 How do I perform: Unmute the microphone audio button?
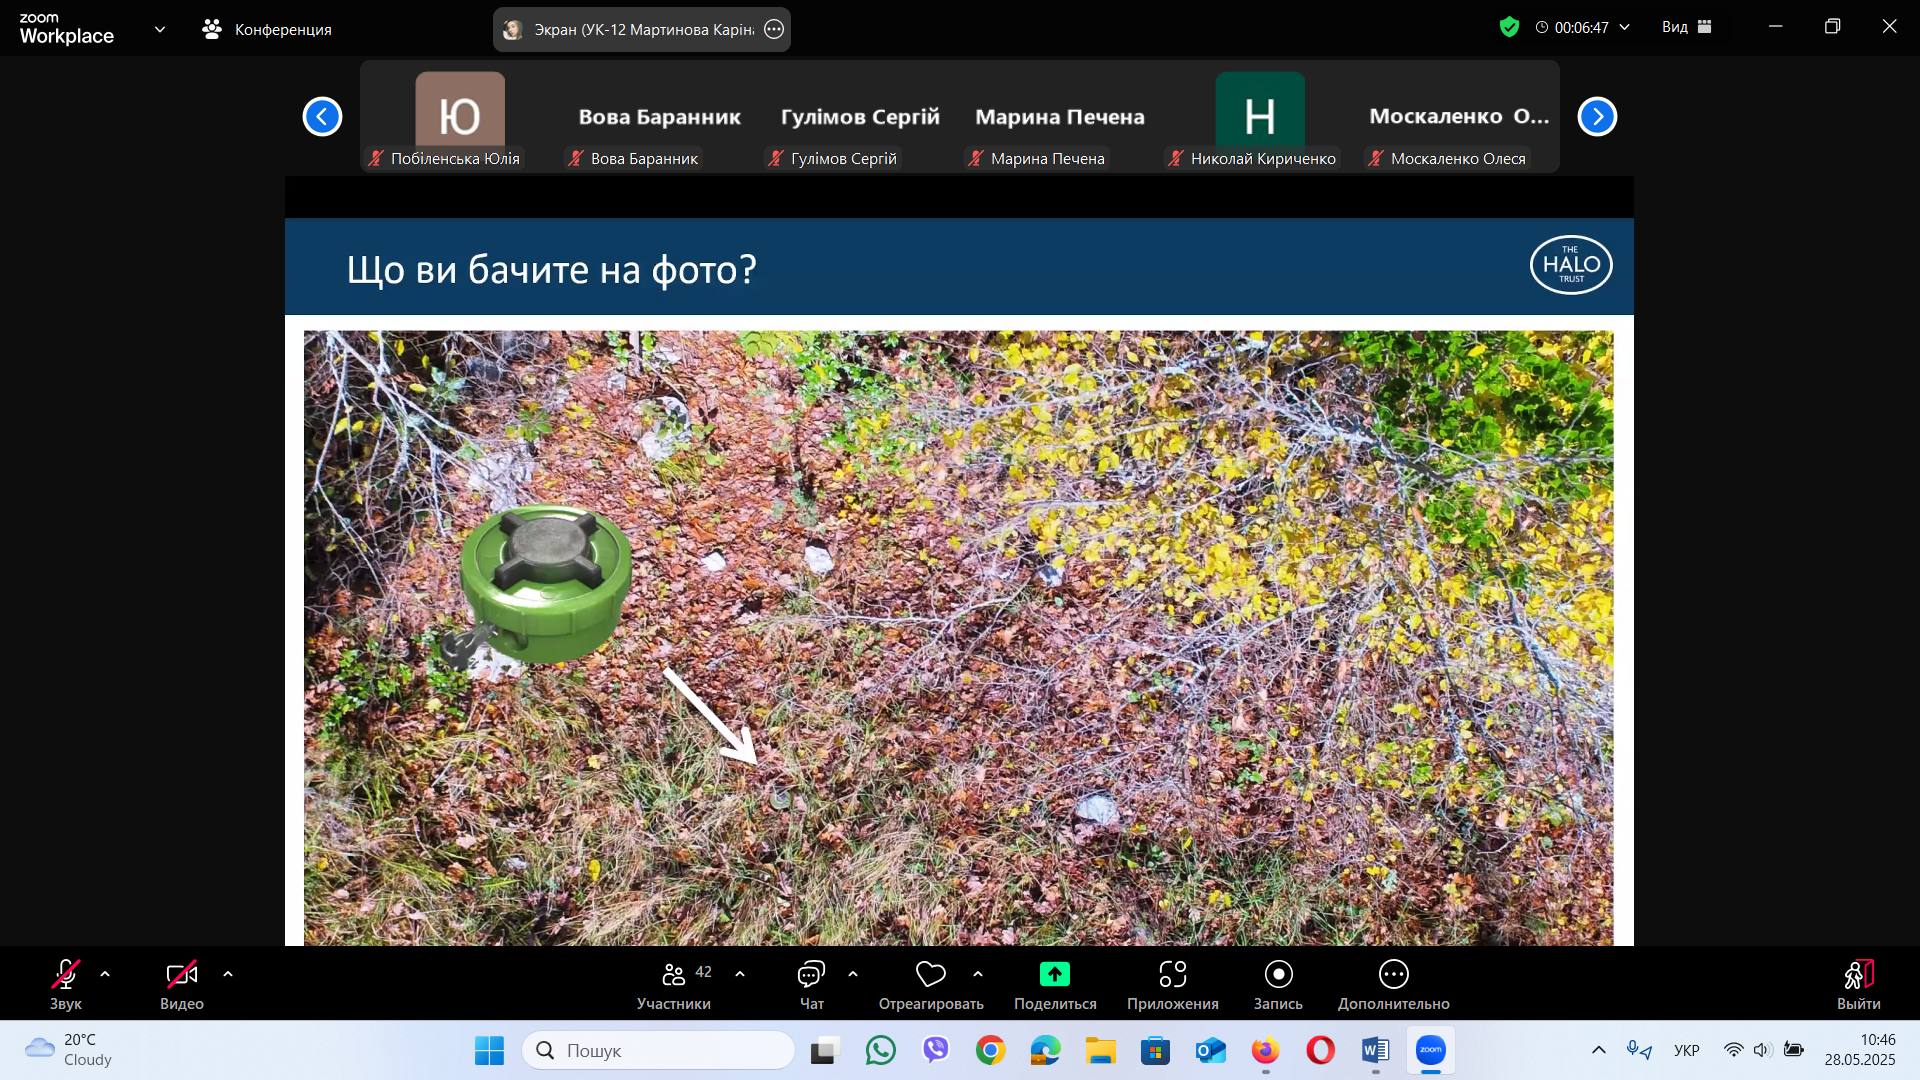click(x=66, y=975)
